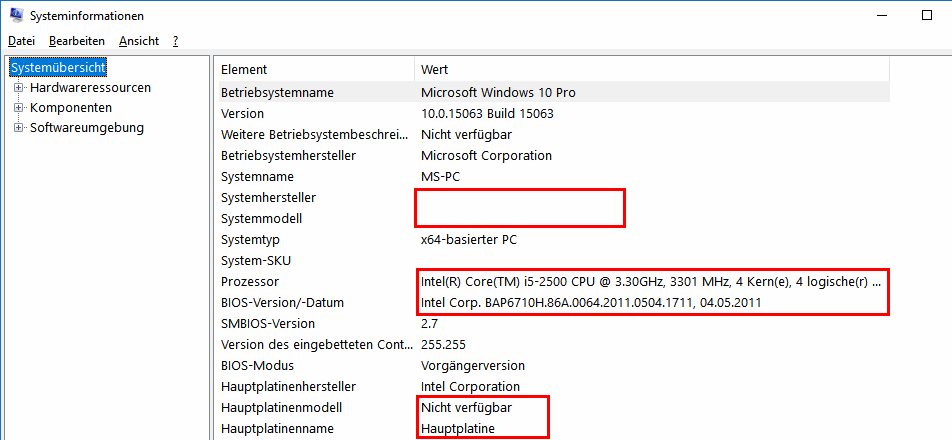The height and width of the screenshot is (440, 952).
Task: Select the Betriebssystemname row
Action: [x=552, y=93]
